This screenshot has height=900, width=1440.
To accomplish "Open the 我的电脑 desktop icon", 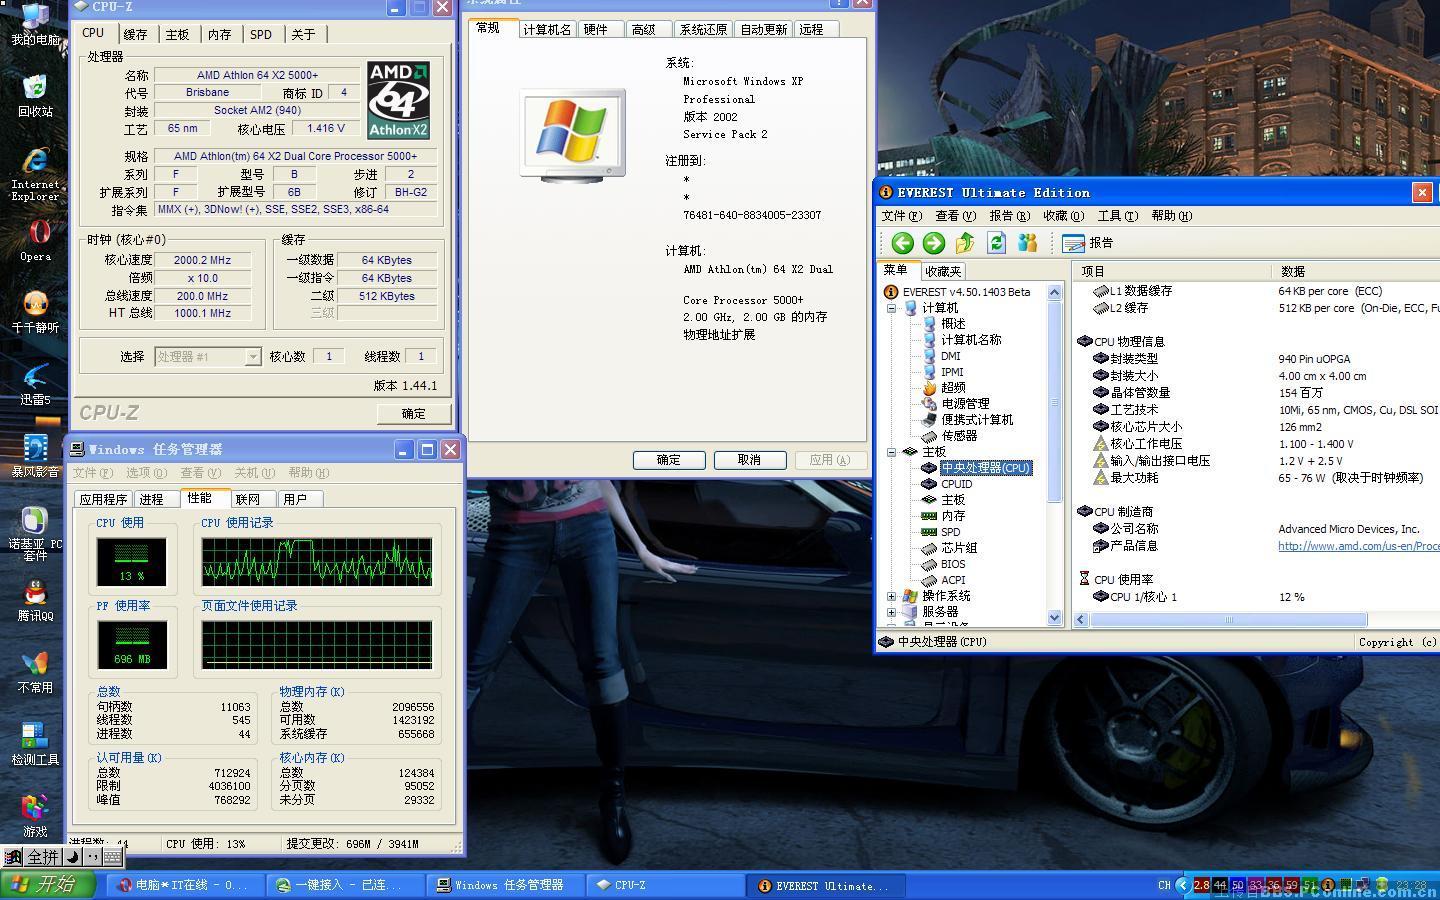I will [x=35, y=24].
